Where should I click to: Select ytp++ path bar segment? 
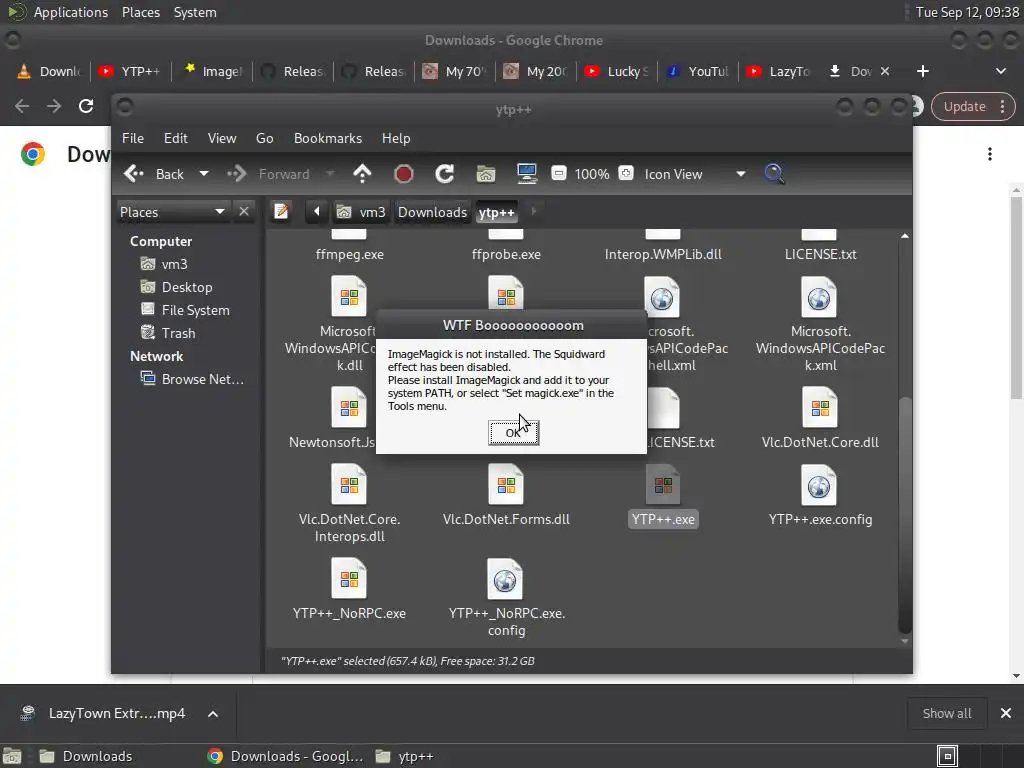point(496,212)
